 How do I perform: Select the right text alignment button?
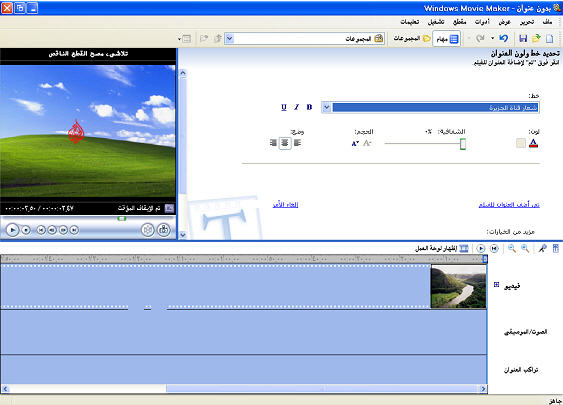coord(273,143)
